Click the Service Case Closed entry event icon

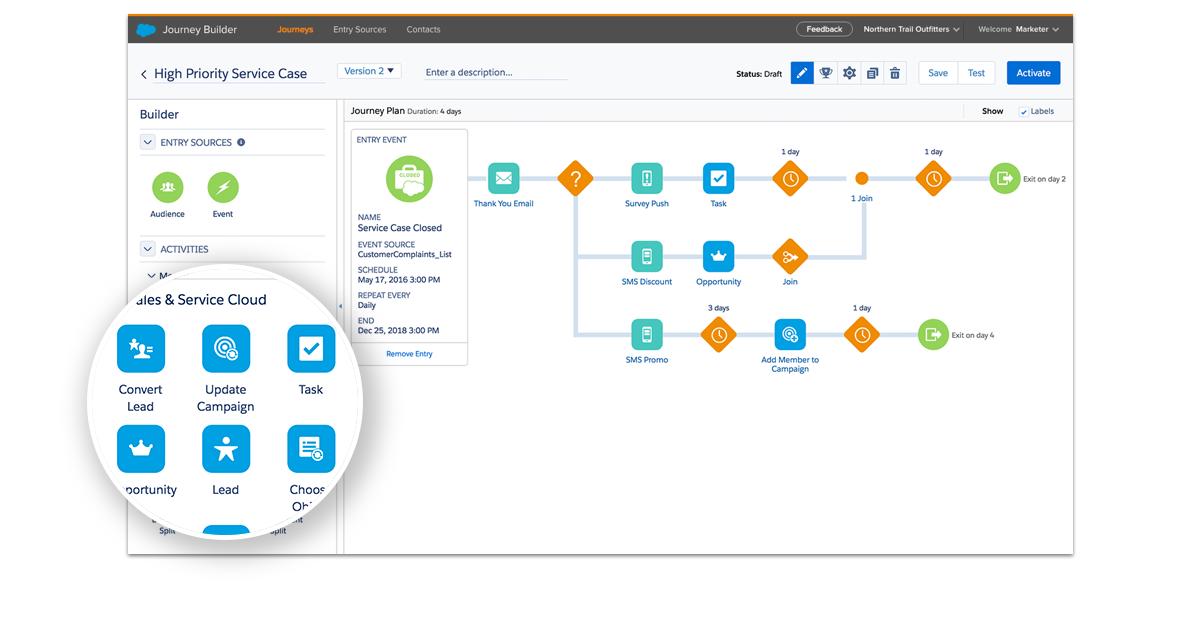pos(410,179)
